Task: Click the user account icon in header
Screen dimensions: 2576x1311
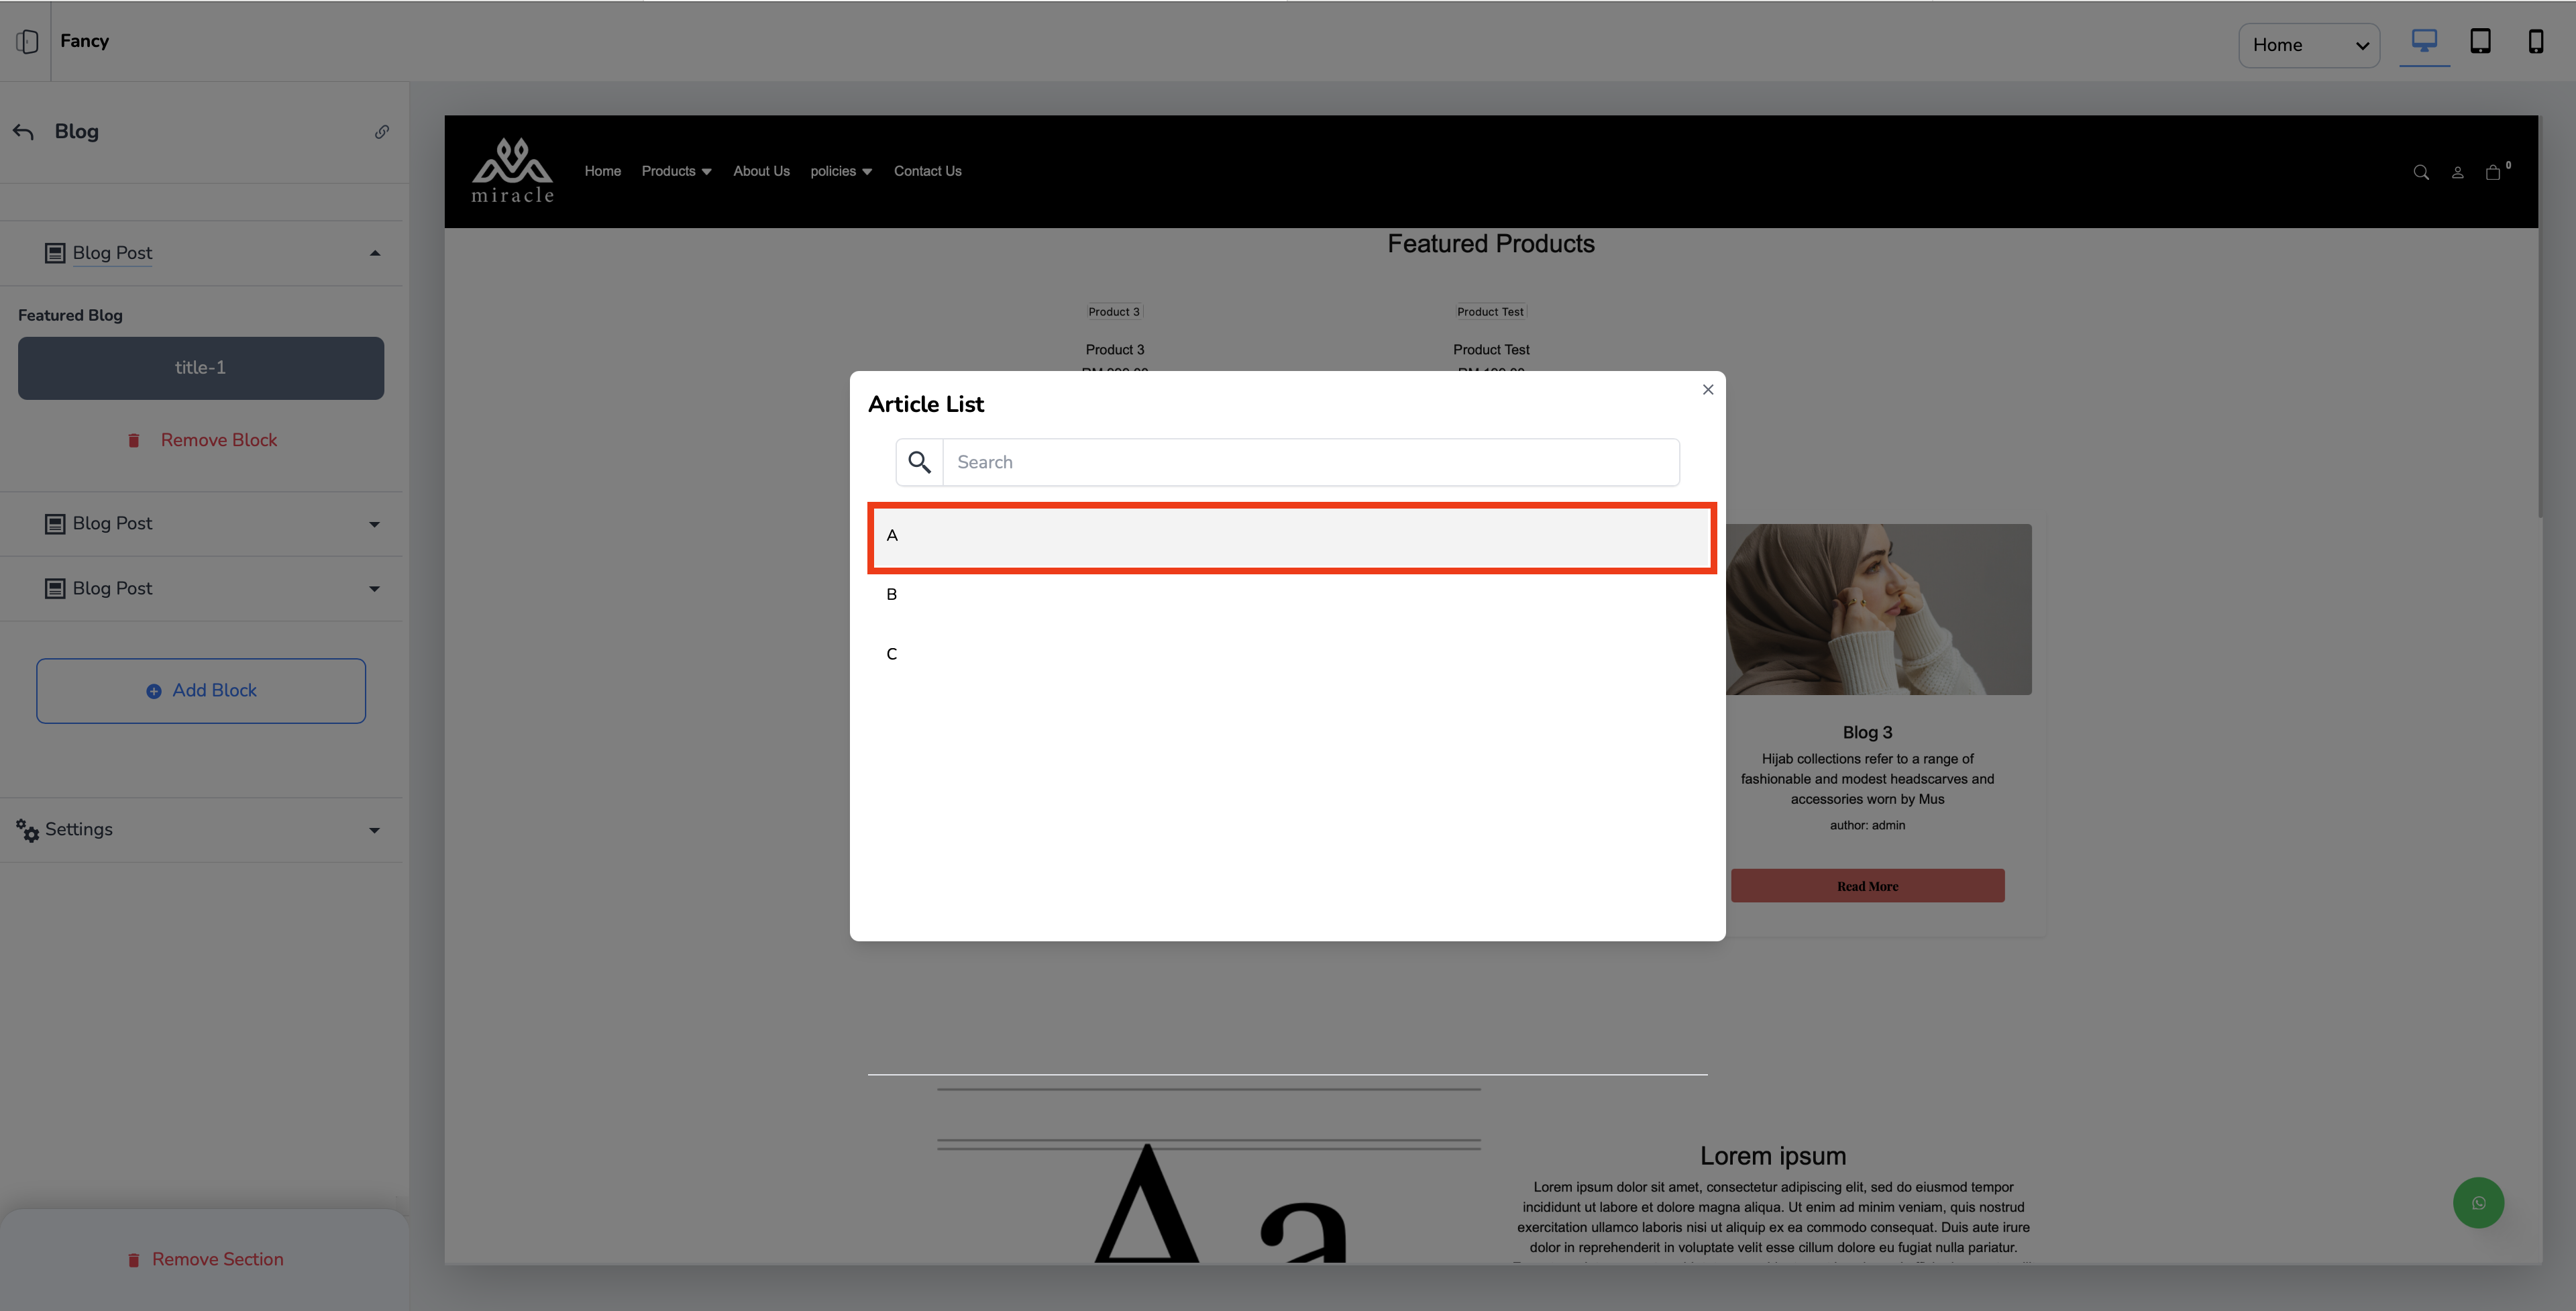Action: (2457, 172)
